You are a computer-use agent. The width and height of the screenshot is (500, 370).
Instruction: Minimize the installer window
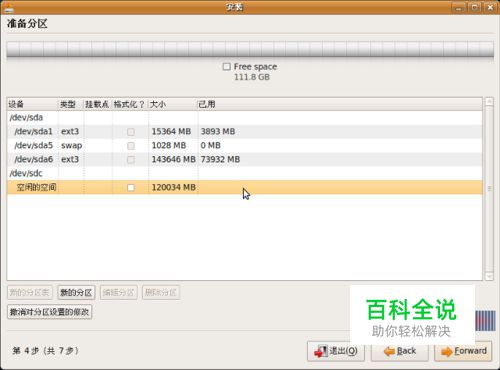pos(459,7)
